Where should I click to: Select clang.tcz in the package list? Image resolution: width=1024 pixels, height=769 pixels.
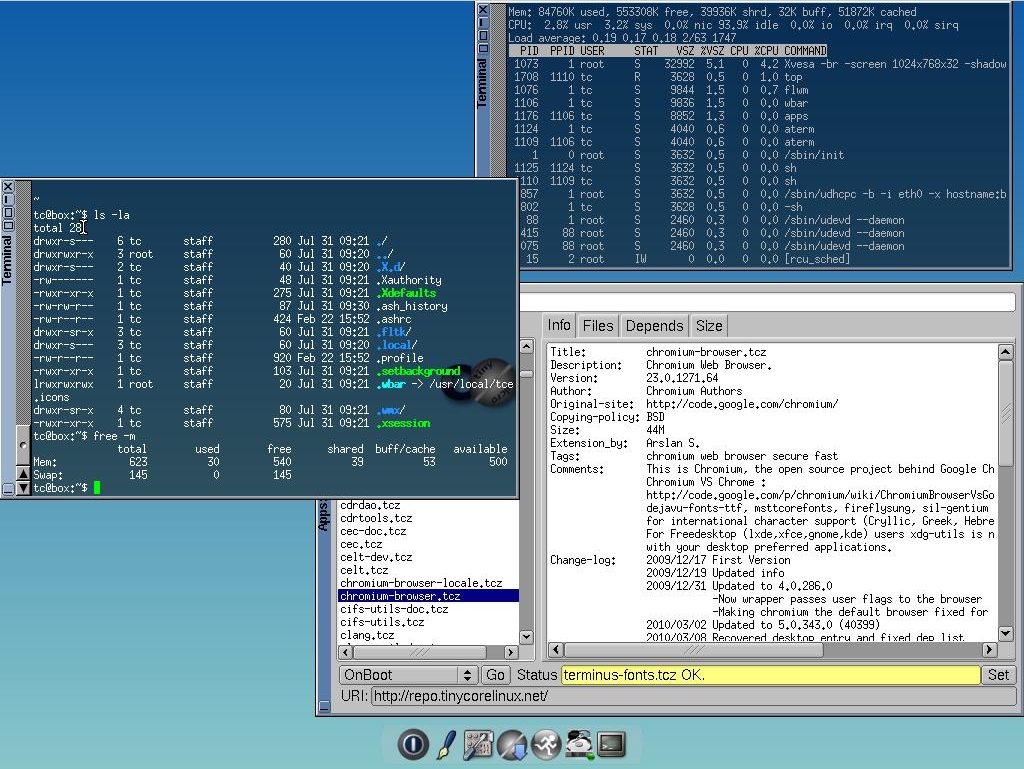click(x=367, y=635)
